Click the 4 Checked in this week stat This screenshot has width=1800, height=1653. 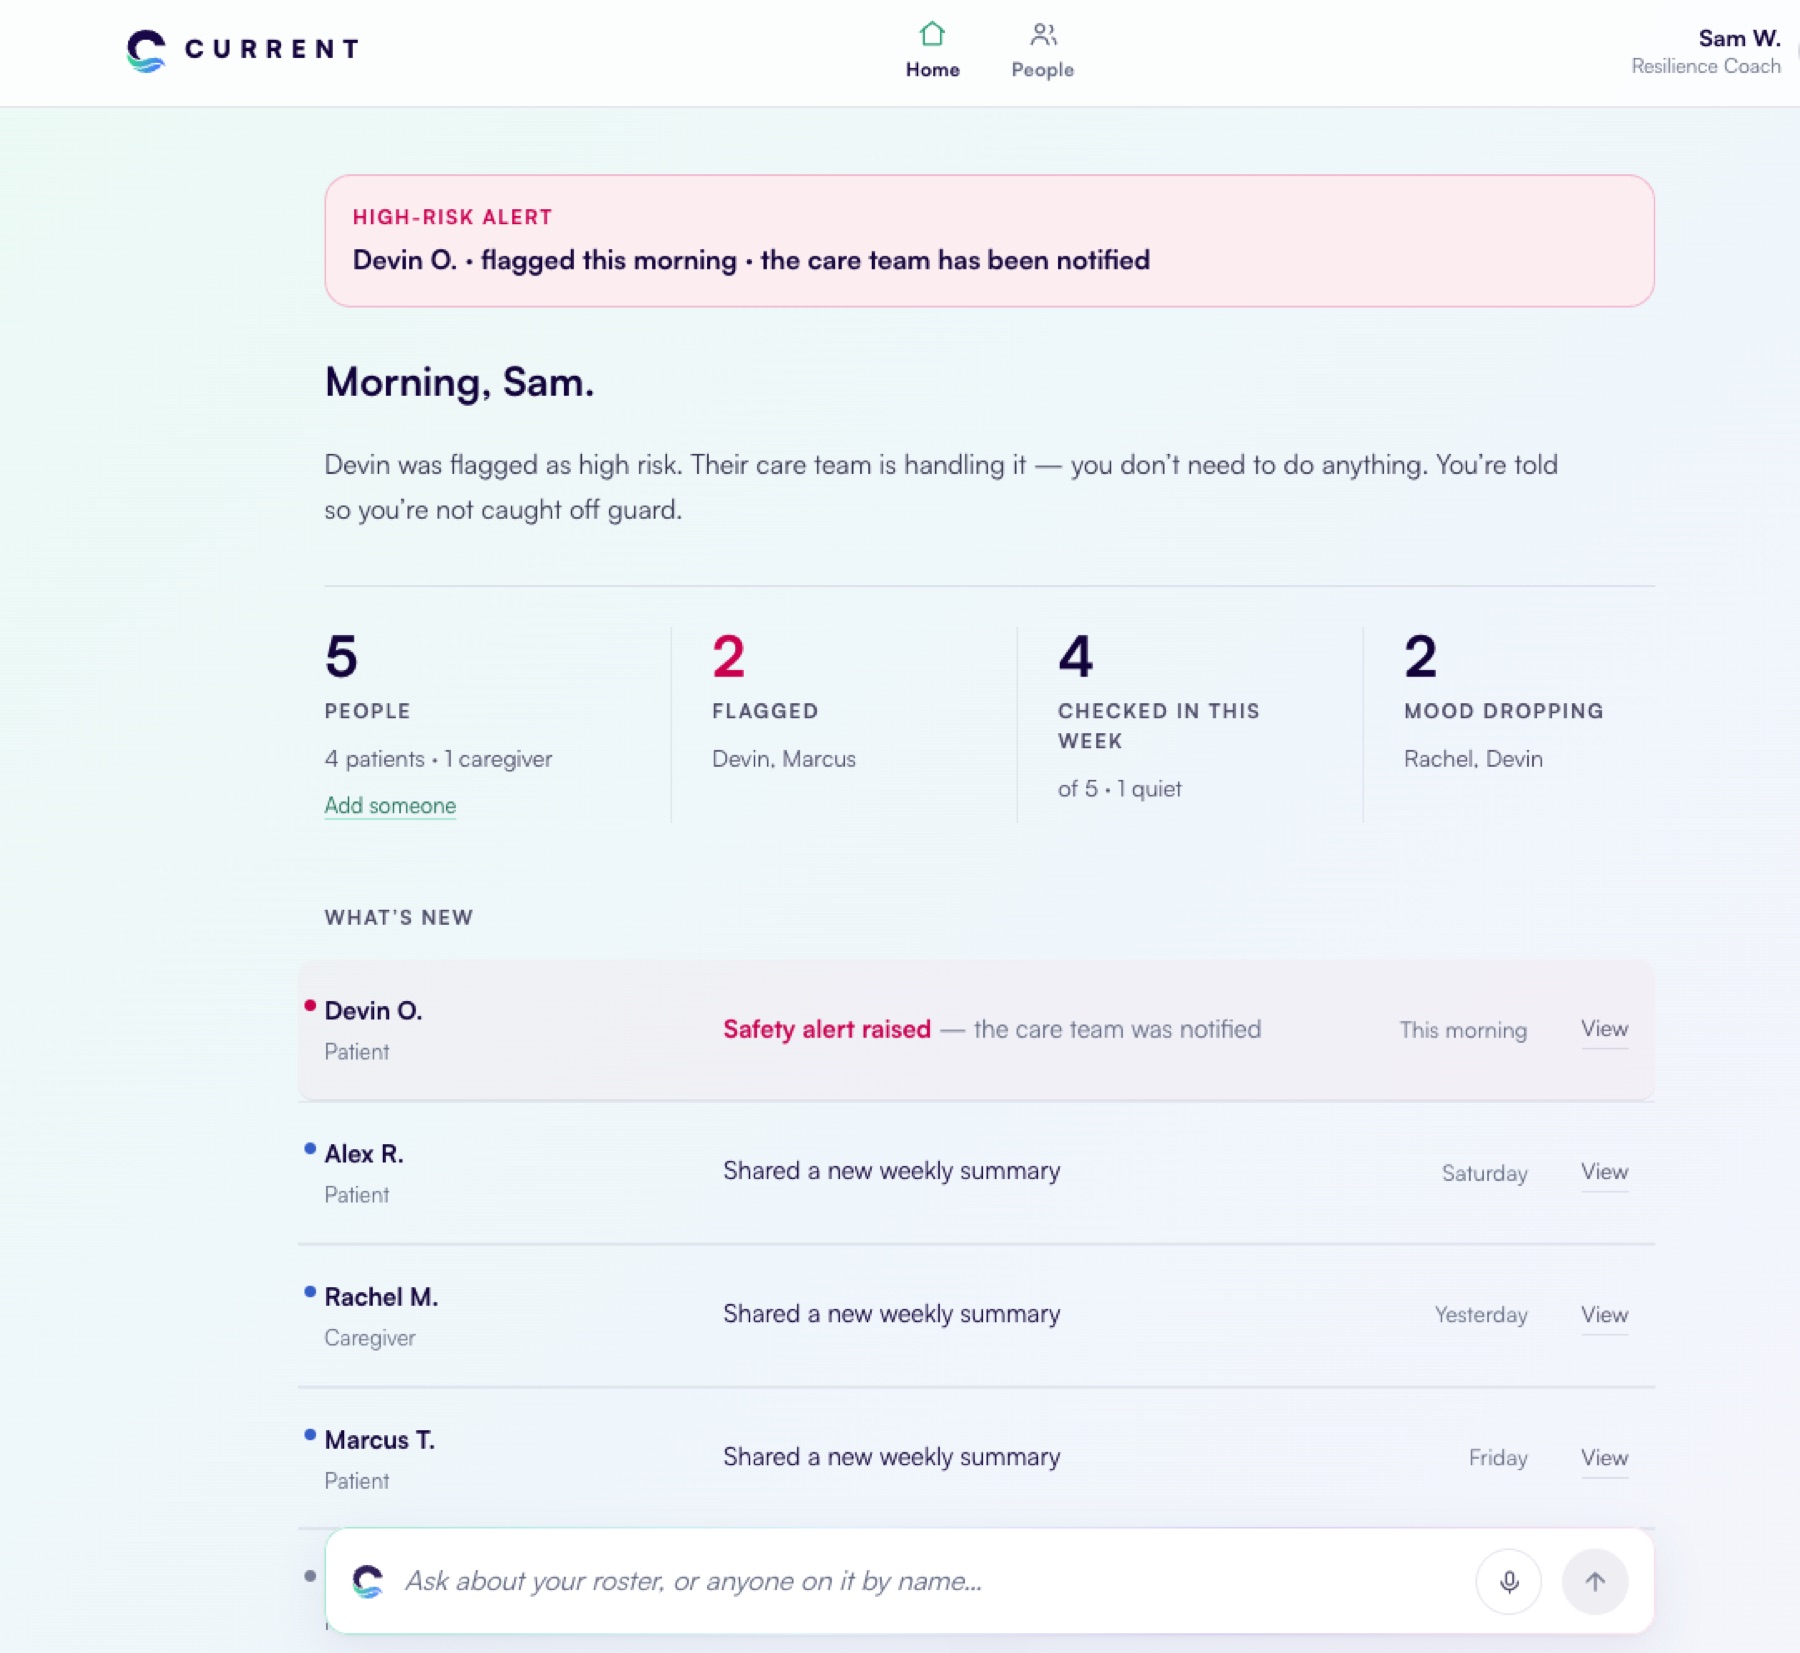[x=1076, y=657]
